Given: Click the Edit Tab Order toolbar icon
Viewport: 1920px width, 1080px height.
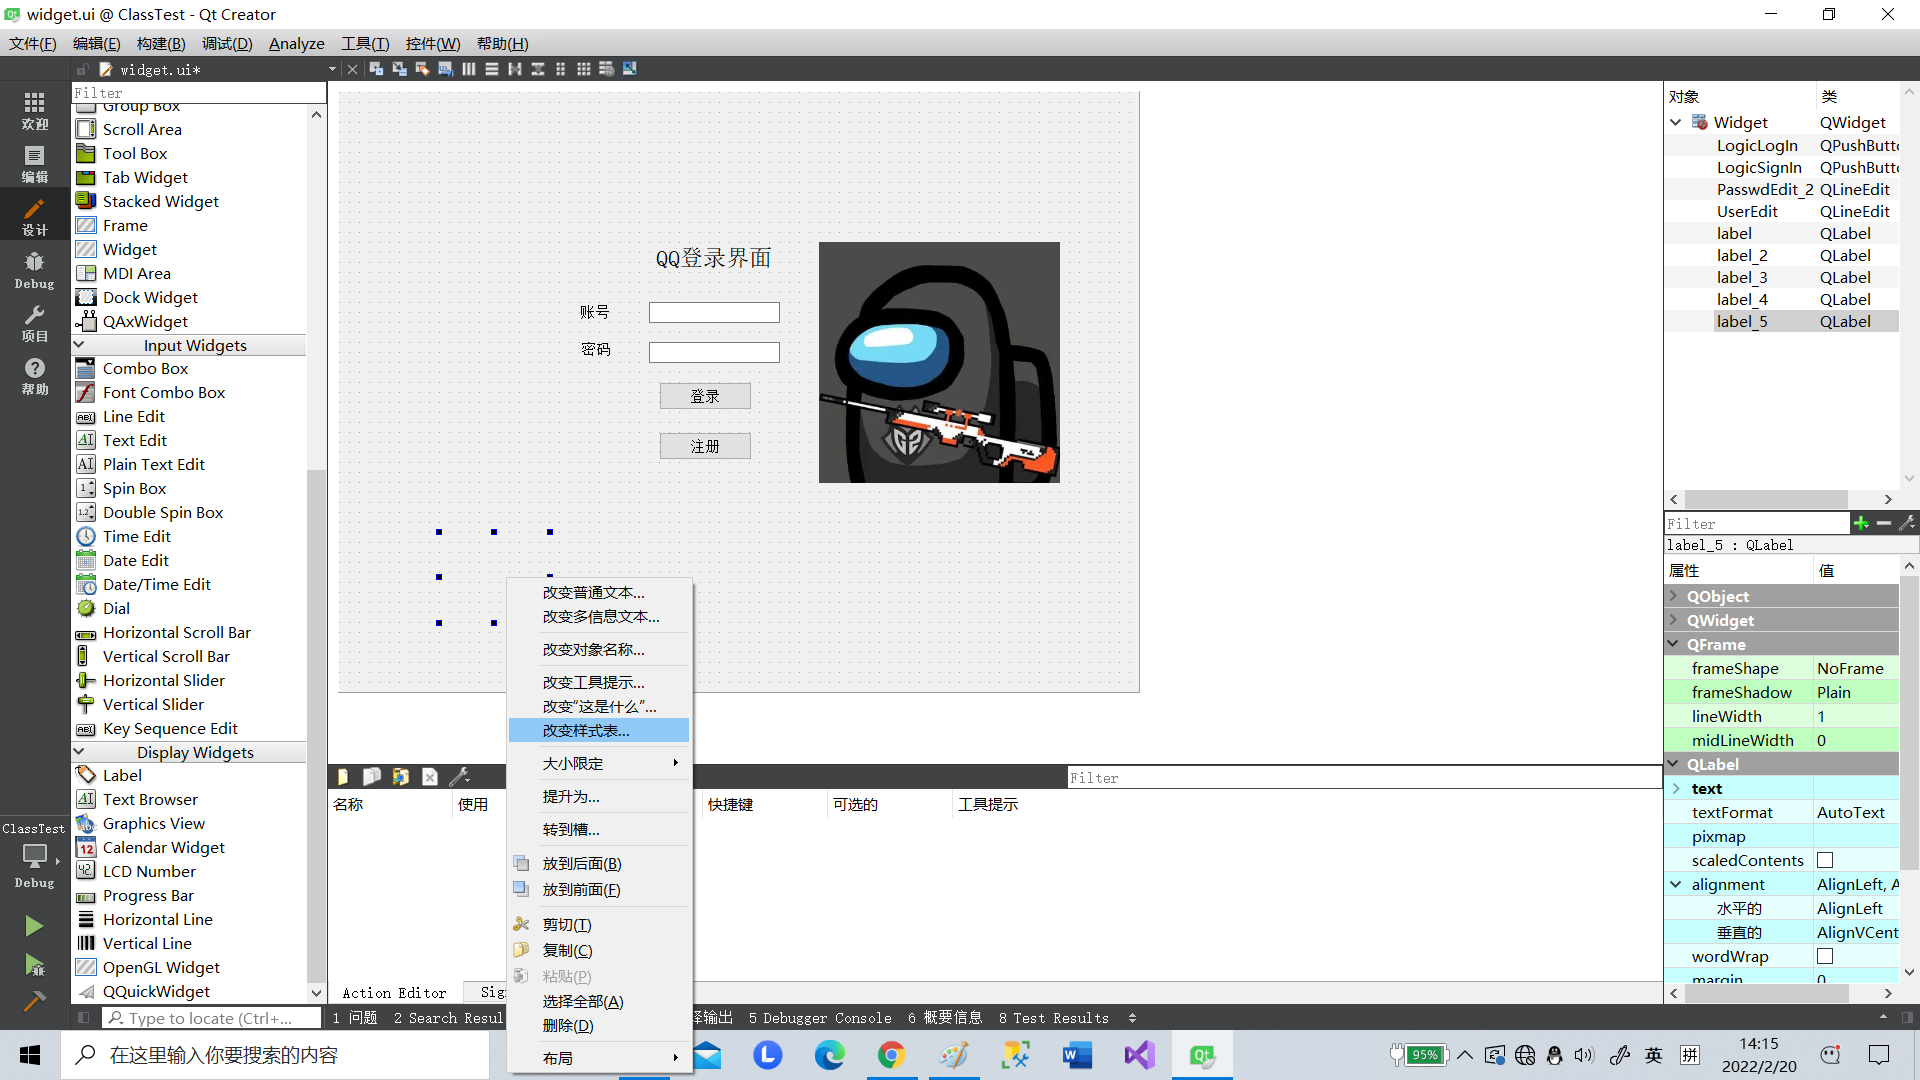Looking at the screenshot, I should click(x=445, y=69).
